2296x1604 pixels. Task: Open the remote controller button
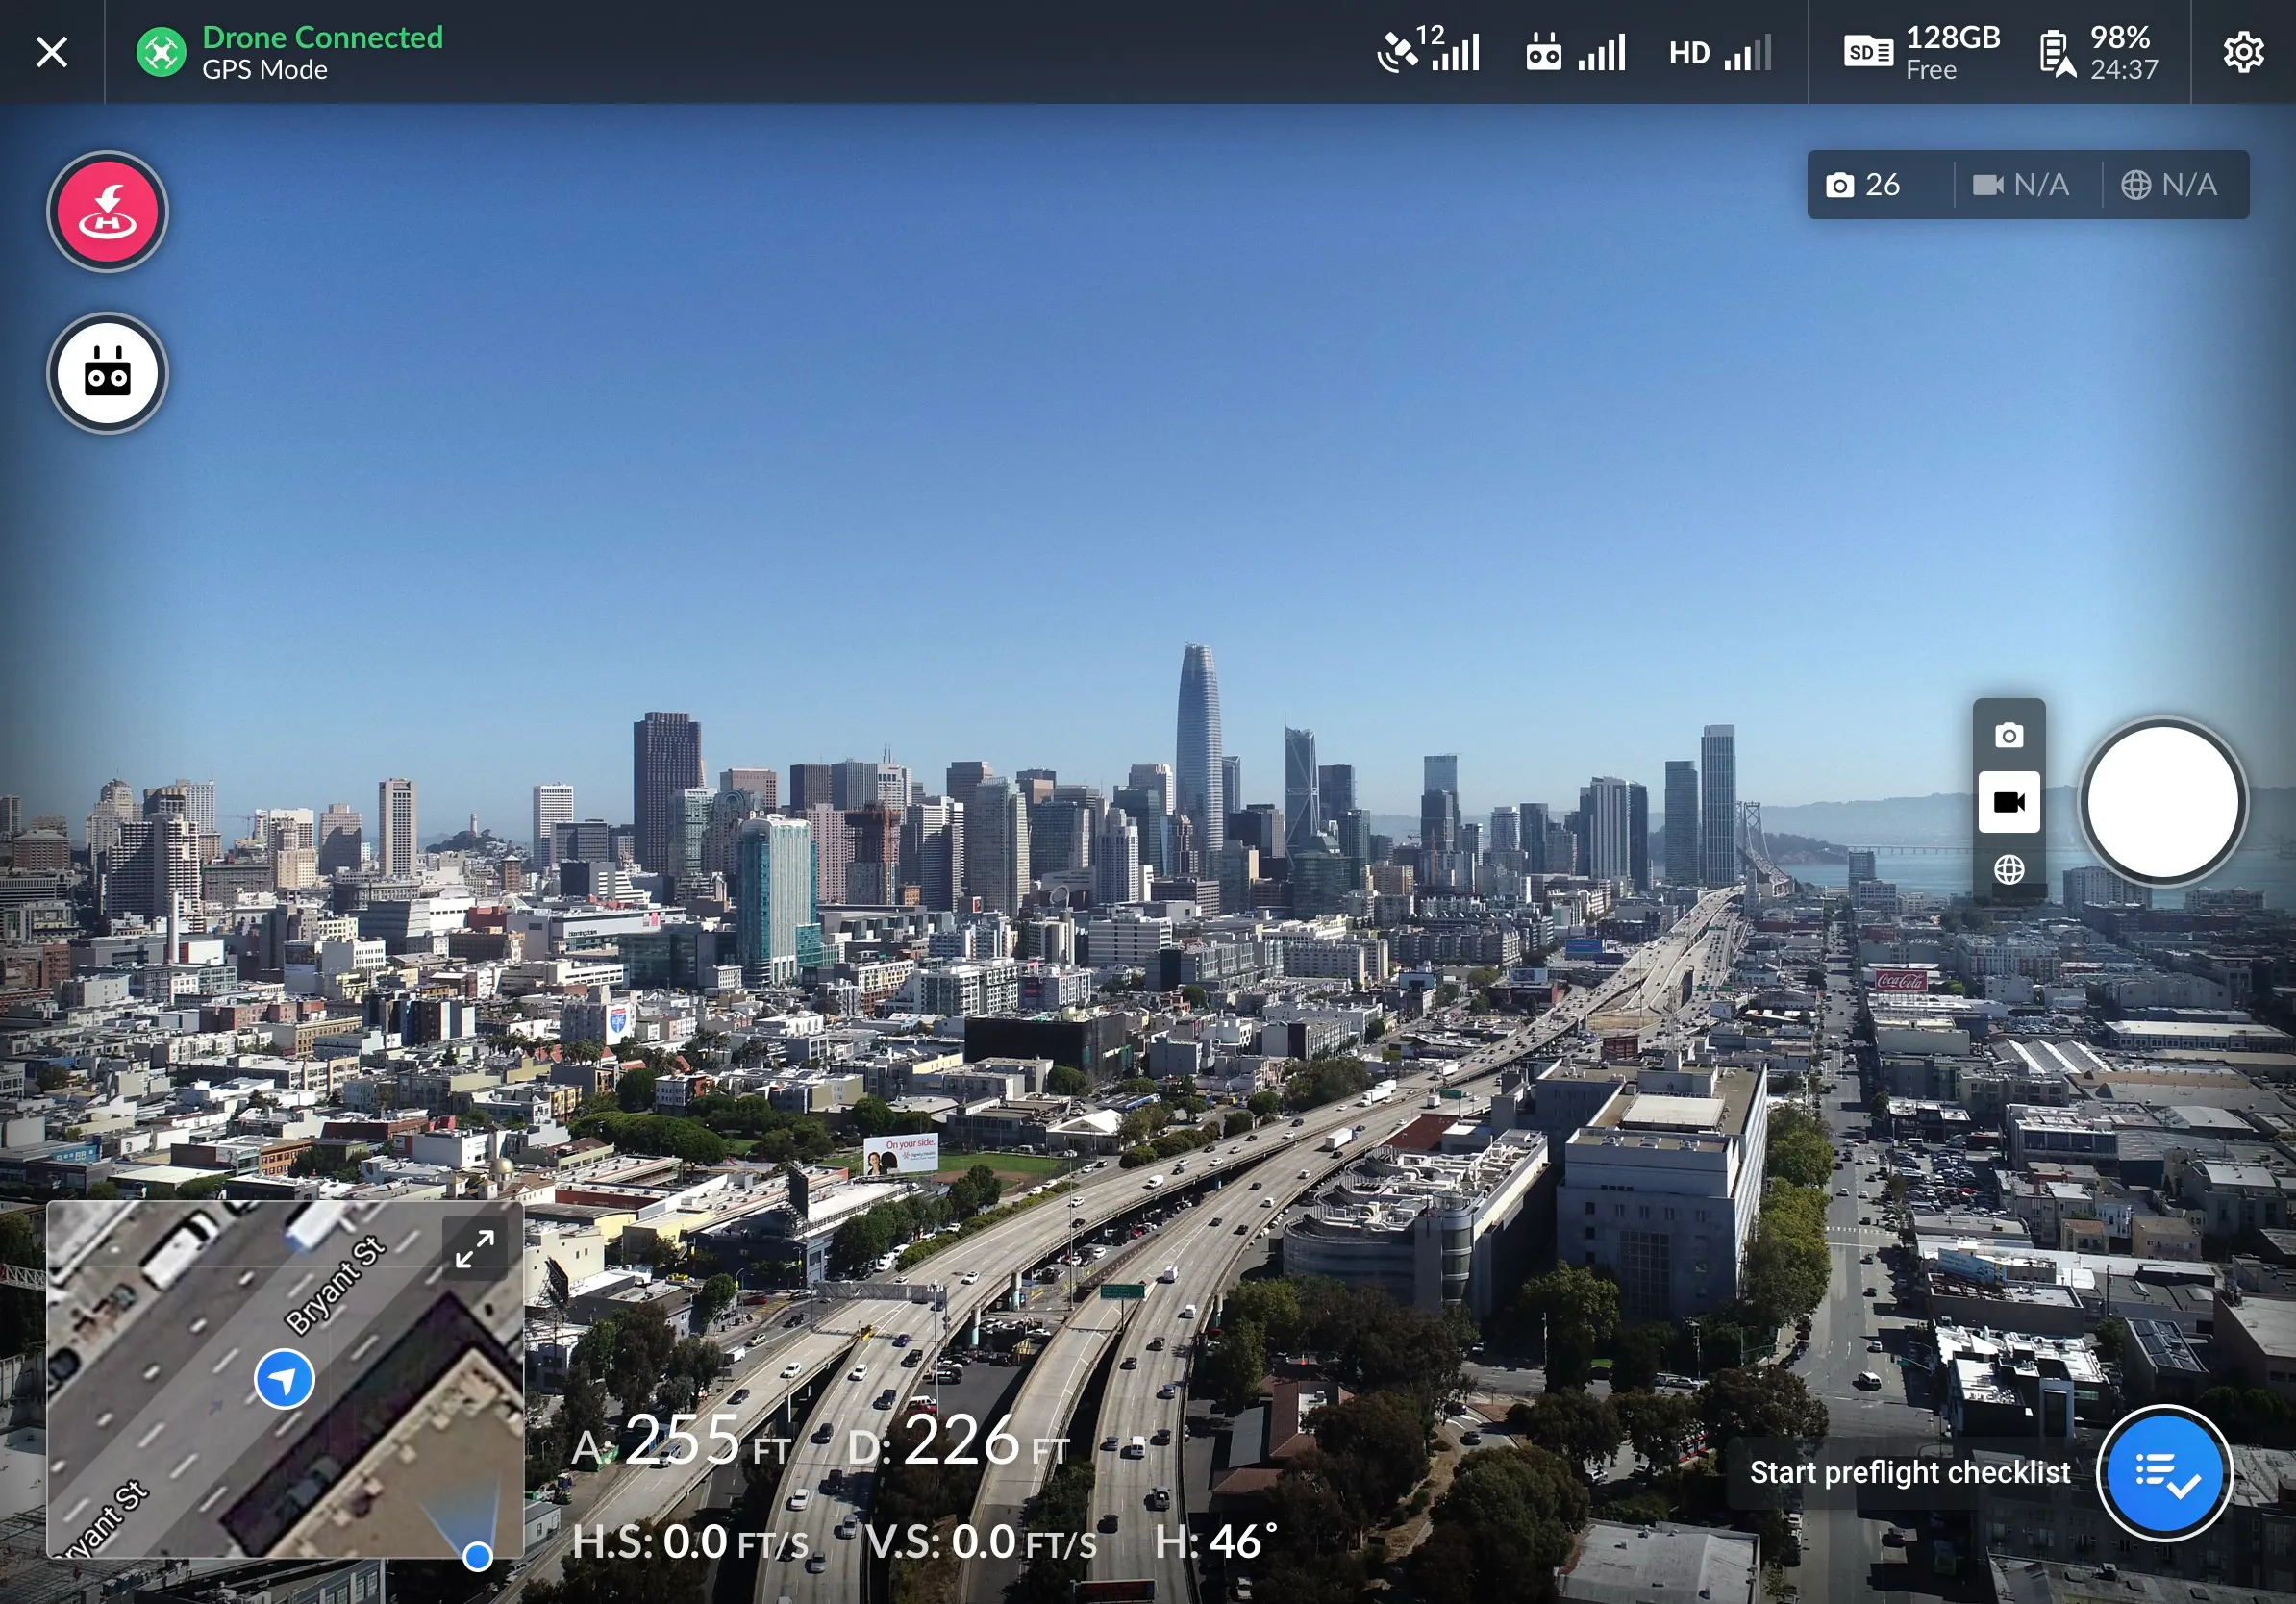pyautogui.click(x=108, y=373)
